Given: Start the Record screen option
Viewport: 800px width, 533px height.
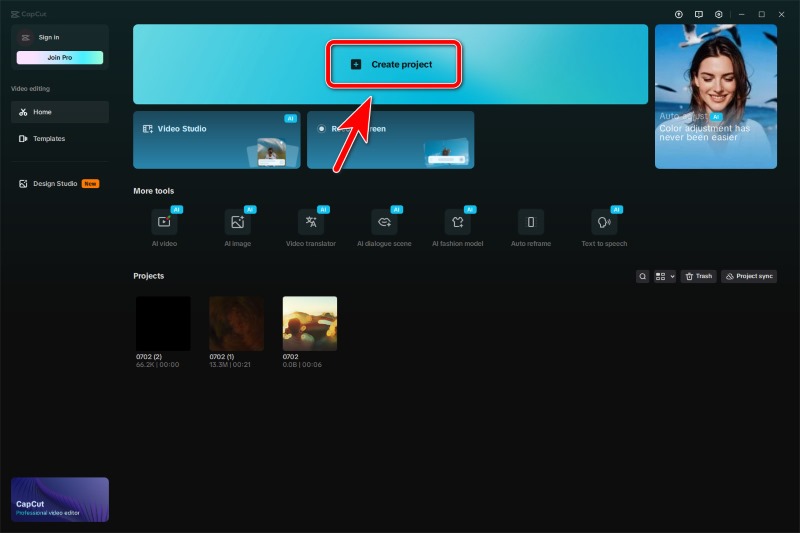Looking at the screenshot, I should pyautogui.click(x=390, y=140).
